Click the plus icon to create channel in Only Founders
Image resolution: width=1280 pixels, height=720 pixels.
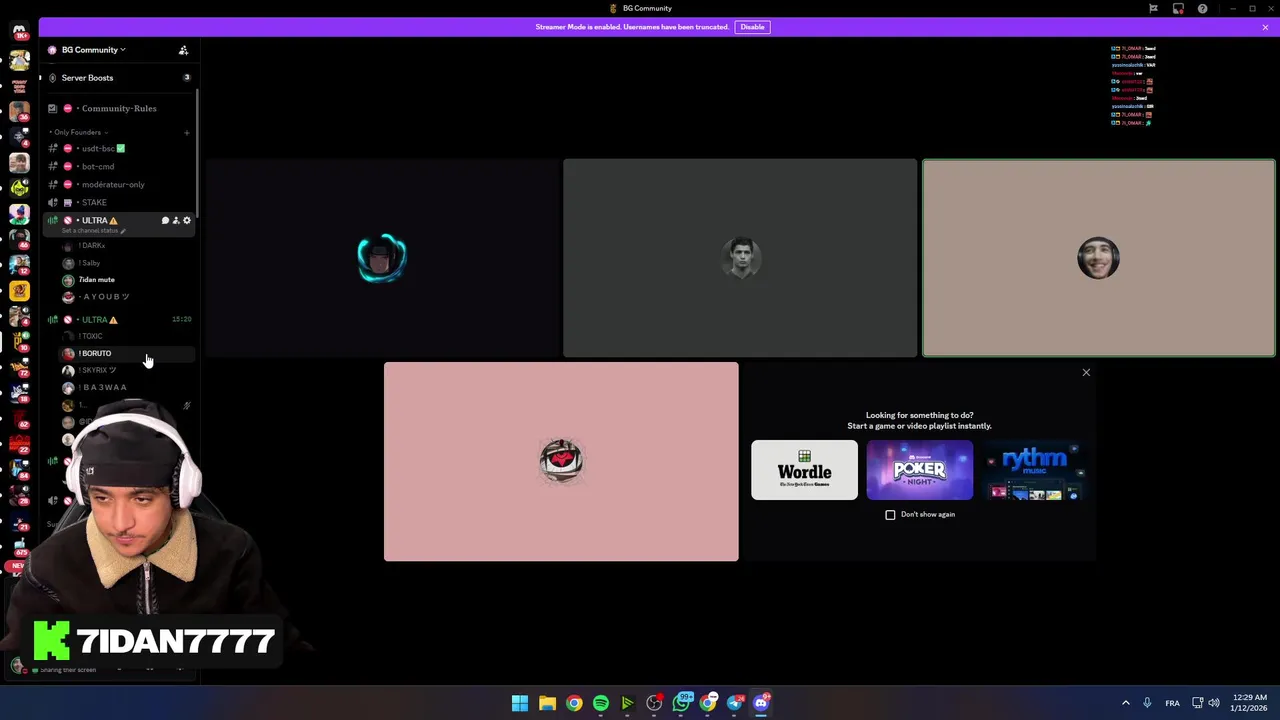(186, 132)
